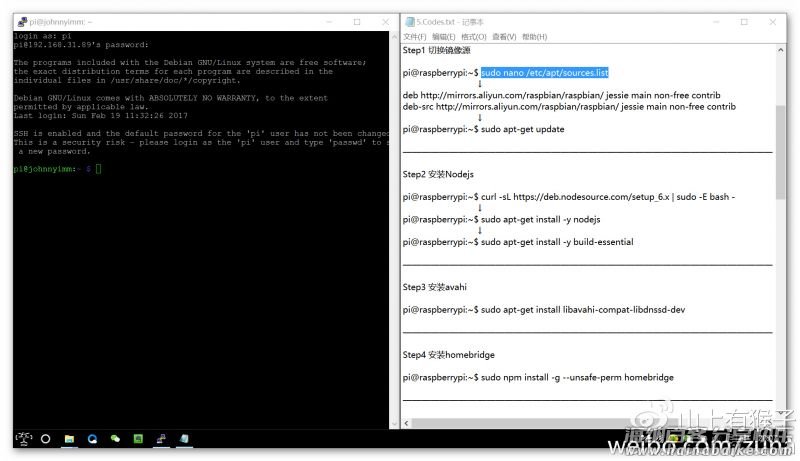Click the 'sudo npm install -g --unsafe-perm homebridge' line
This screenshot has height=461, width=800.
[x=538, y=377]
